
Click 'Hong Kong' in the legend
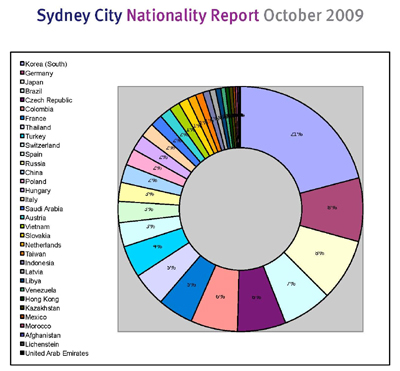(42, 299)
